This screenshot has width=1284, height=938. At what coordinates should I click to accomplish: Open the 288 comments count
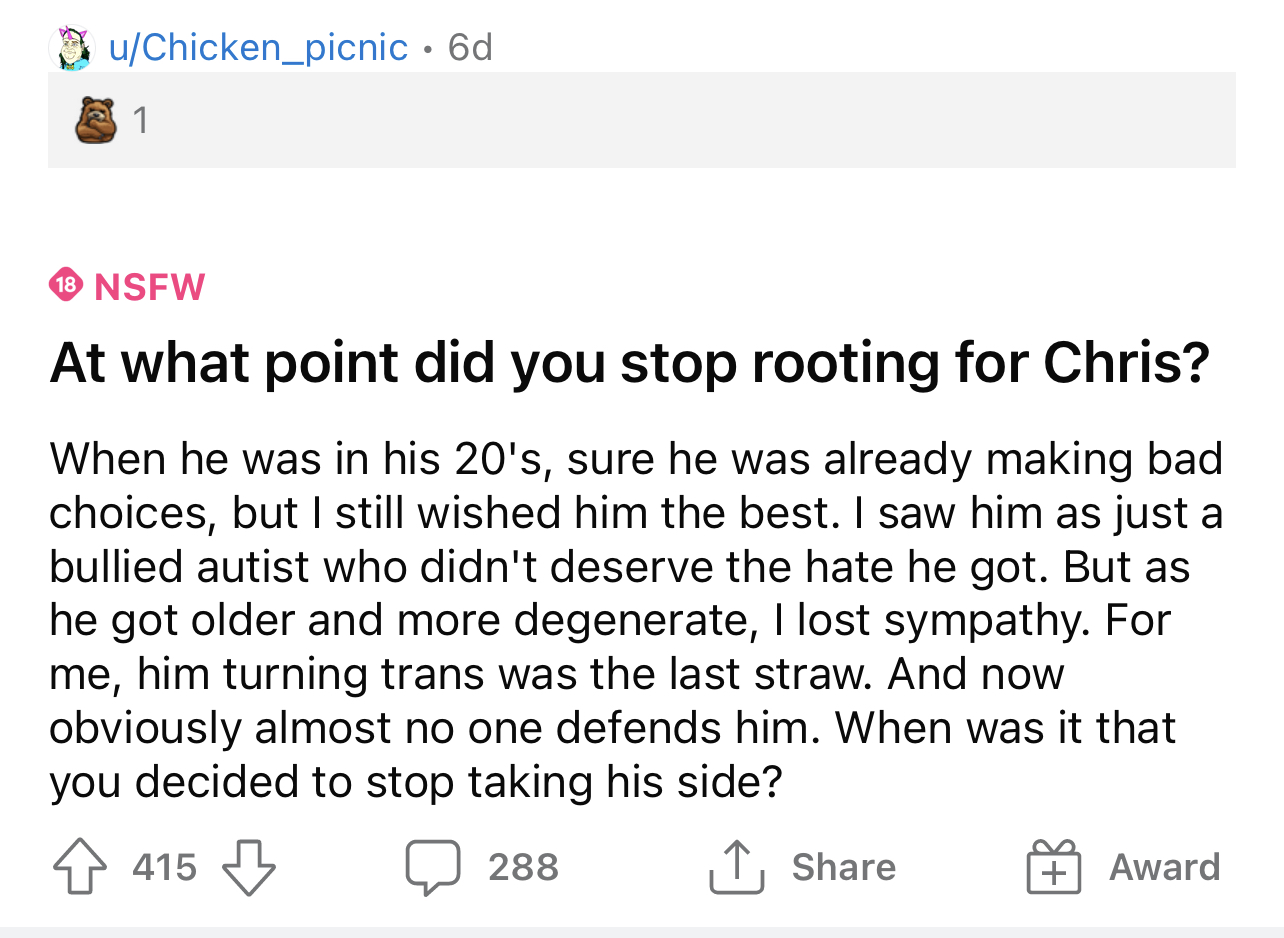click(523, 867)
